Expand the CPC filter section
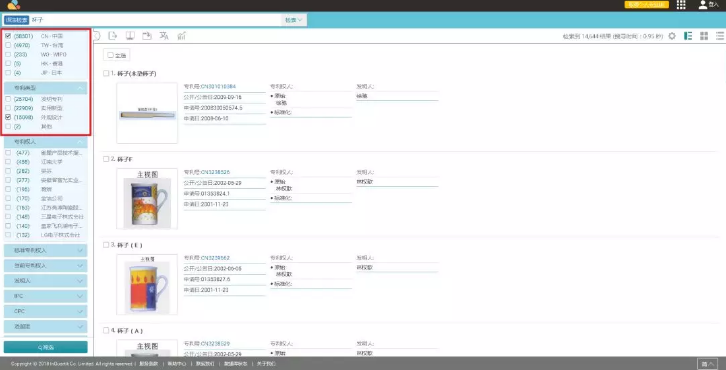The image size is (726, 370). [x=45, y=311]
